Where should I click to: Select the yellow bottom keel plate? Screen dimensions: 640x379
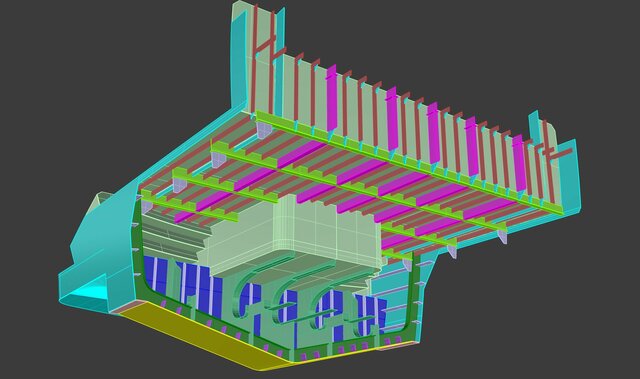tap(204, 335)
